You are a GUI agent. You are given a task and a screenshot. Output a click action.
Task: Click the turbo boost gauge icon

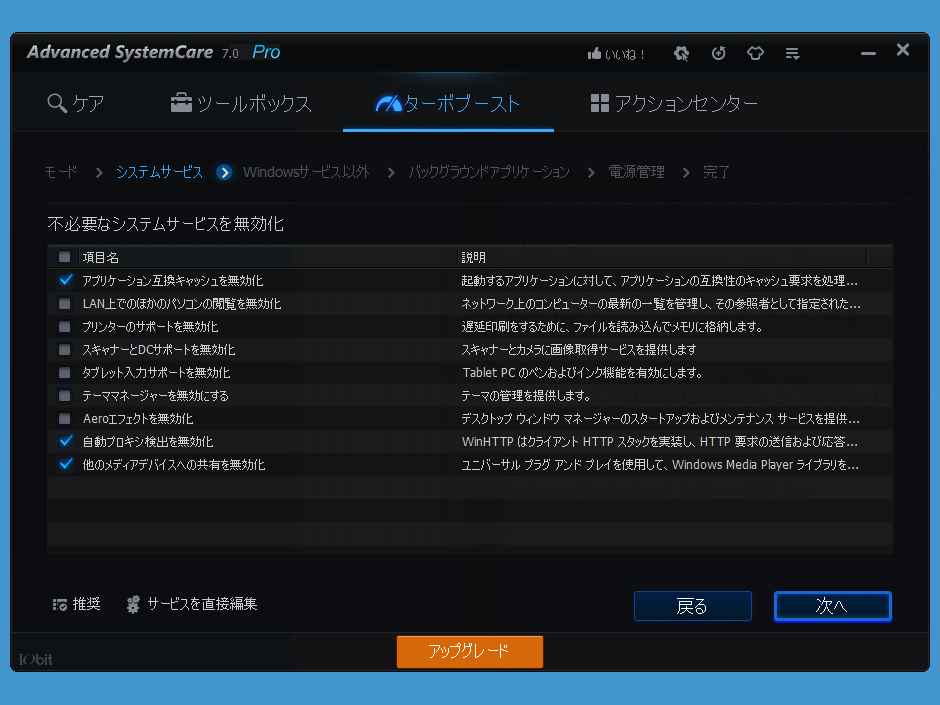(388, 104)
